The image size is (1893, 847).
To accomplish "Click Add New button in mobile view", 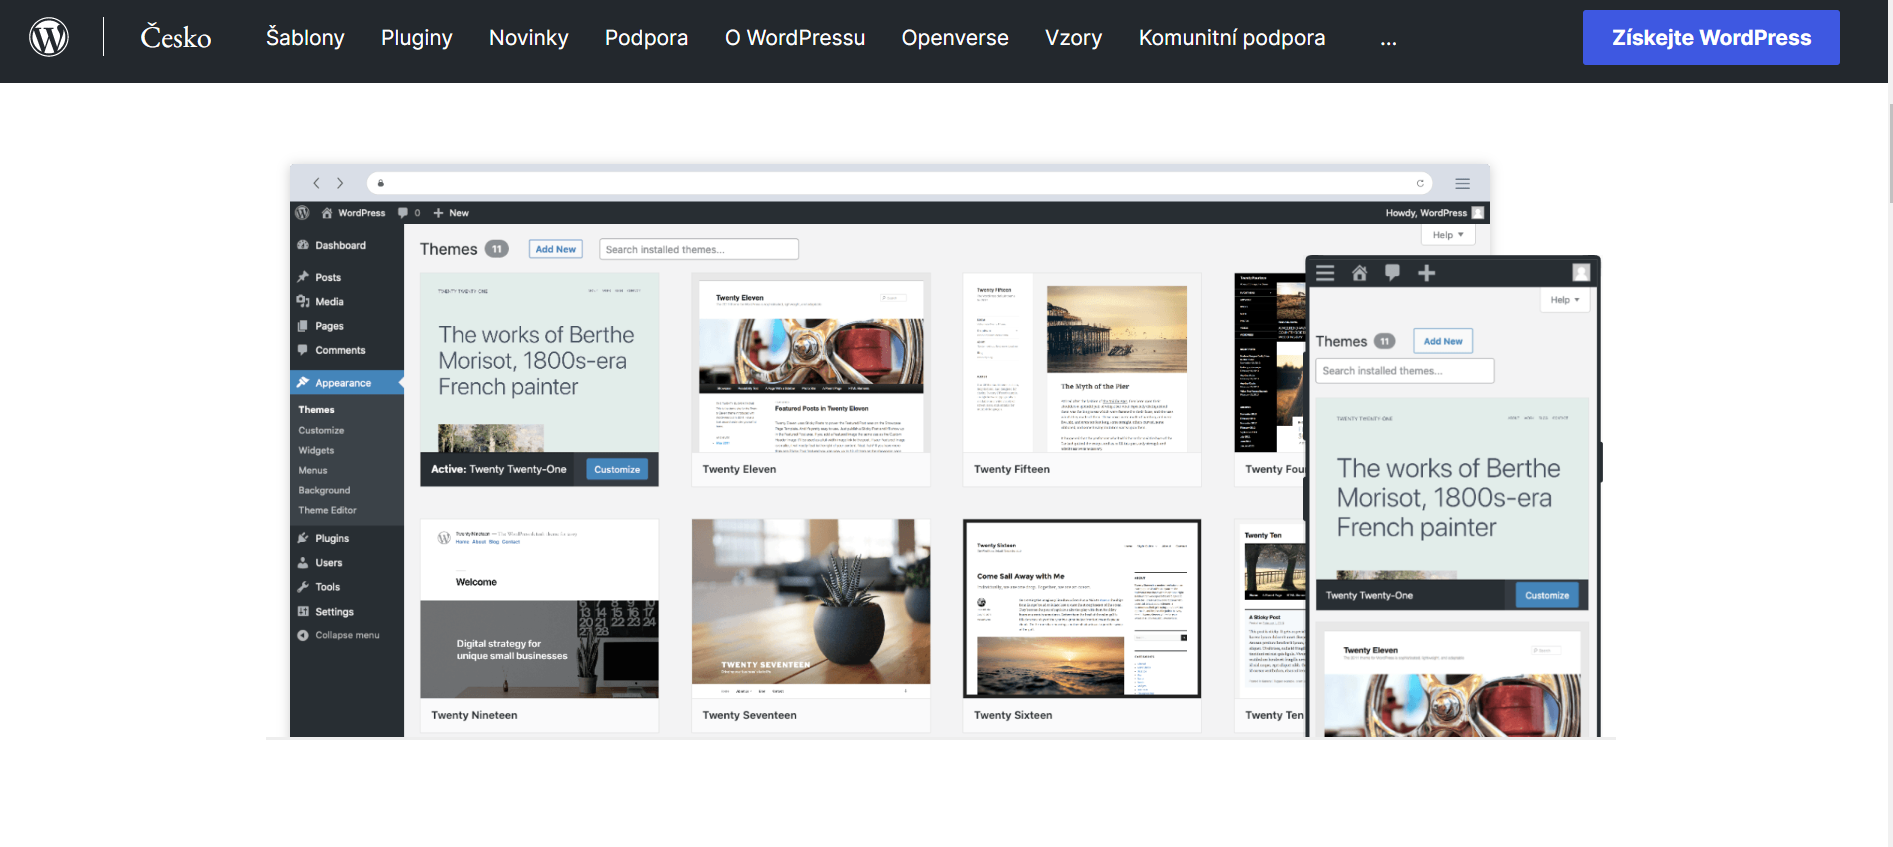I will click(1443, 341).
